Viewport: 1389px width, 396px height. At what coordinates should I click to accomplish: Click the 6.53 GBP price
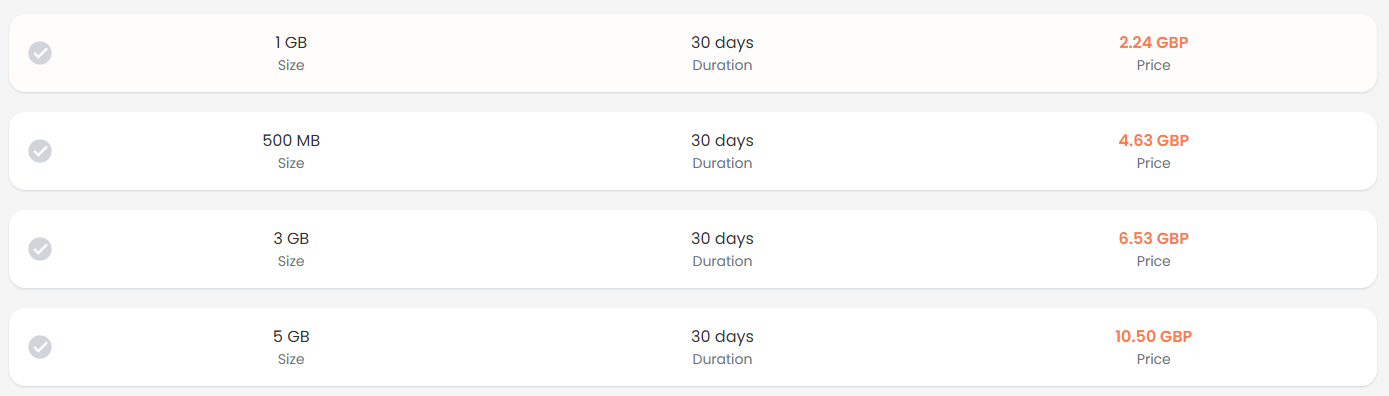pos(1153,238)
